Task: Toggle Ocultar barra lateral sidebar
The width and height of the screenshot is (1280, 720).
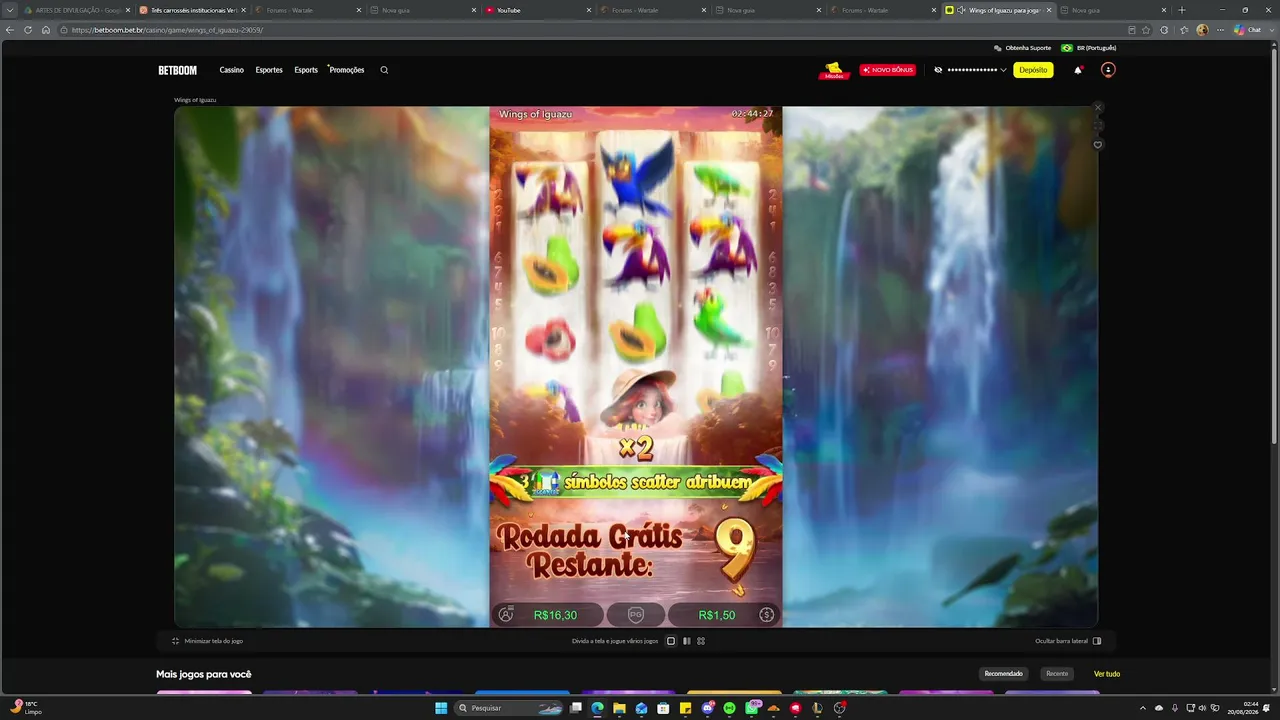Action: [1097, 641]
